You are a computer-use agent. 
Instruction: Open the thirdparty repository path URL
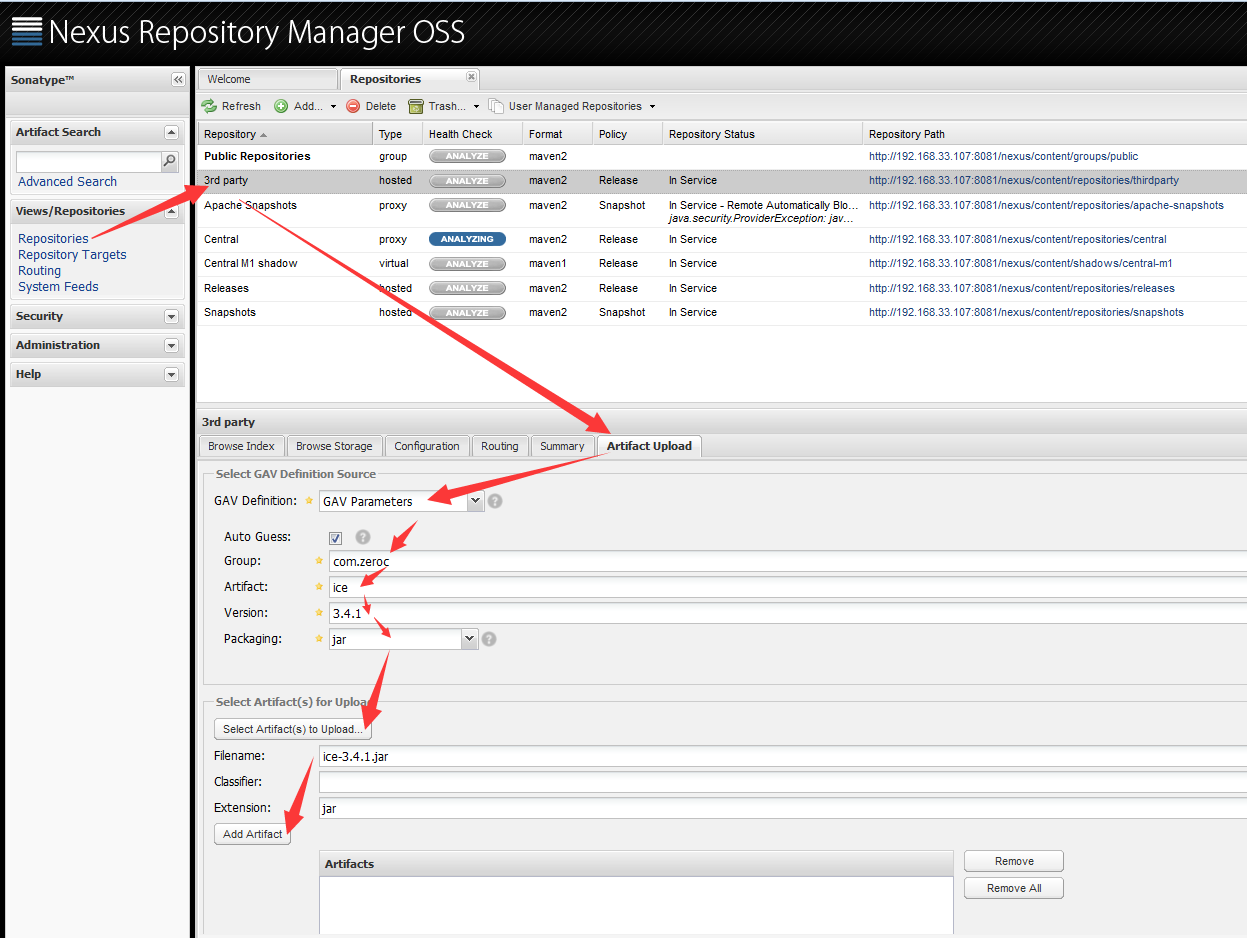(1024, 181)
